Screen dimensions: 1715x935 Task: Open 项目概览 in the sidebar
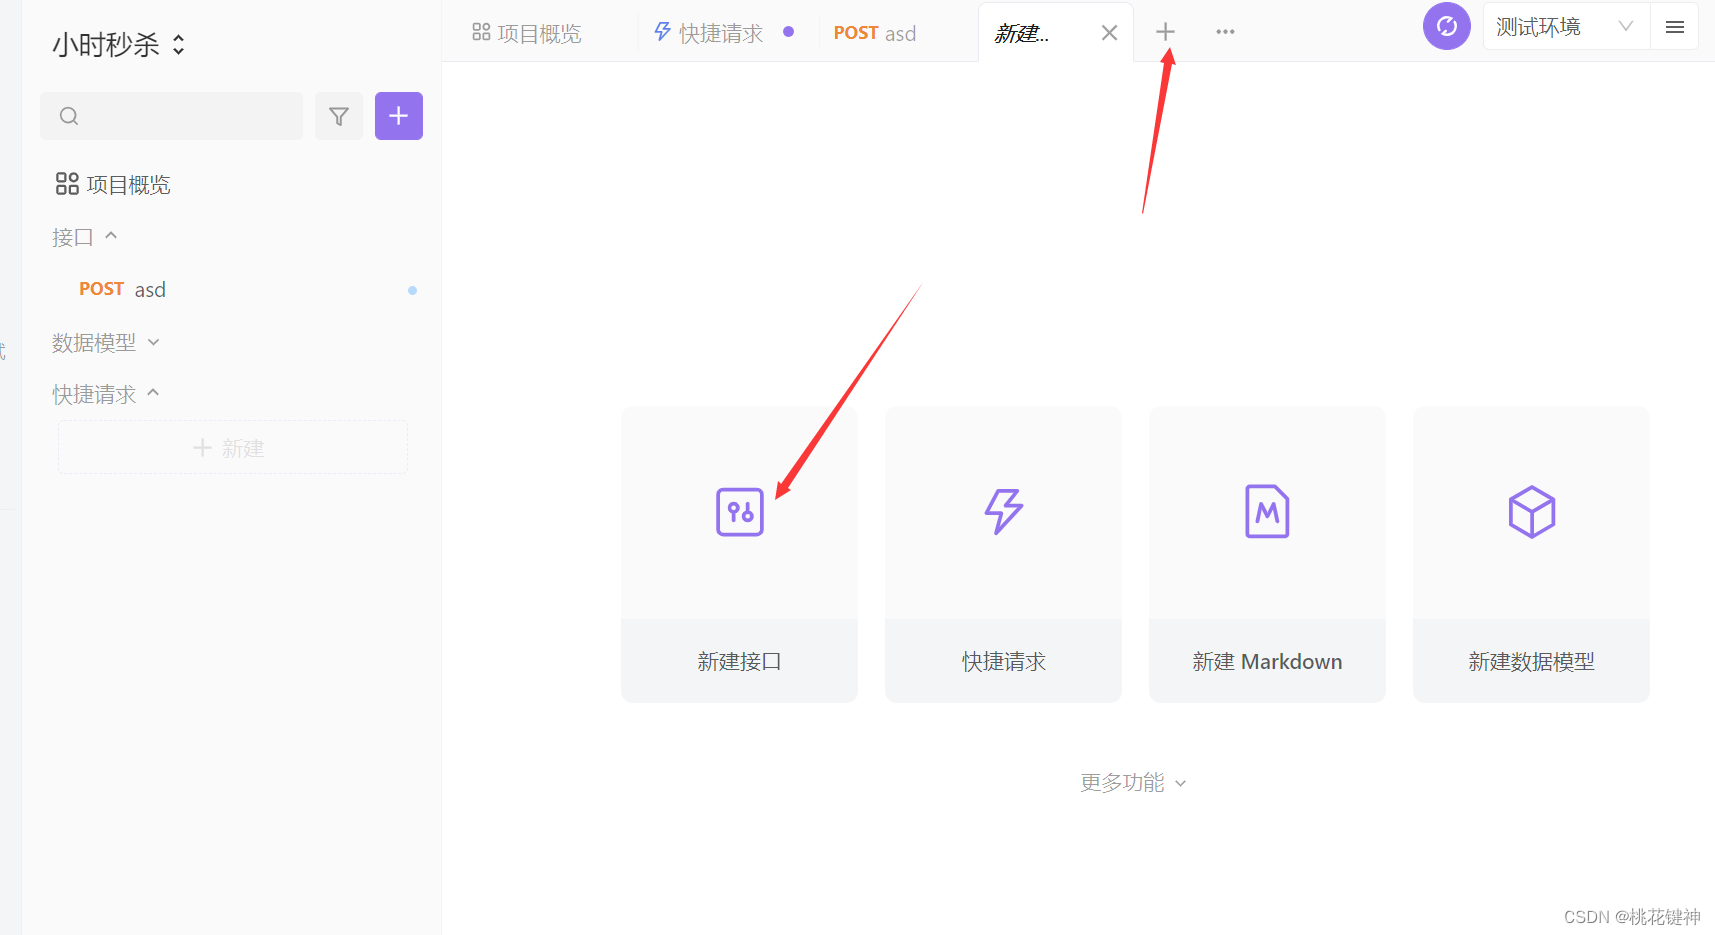[113, 184]
